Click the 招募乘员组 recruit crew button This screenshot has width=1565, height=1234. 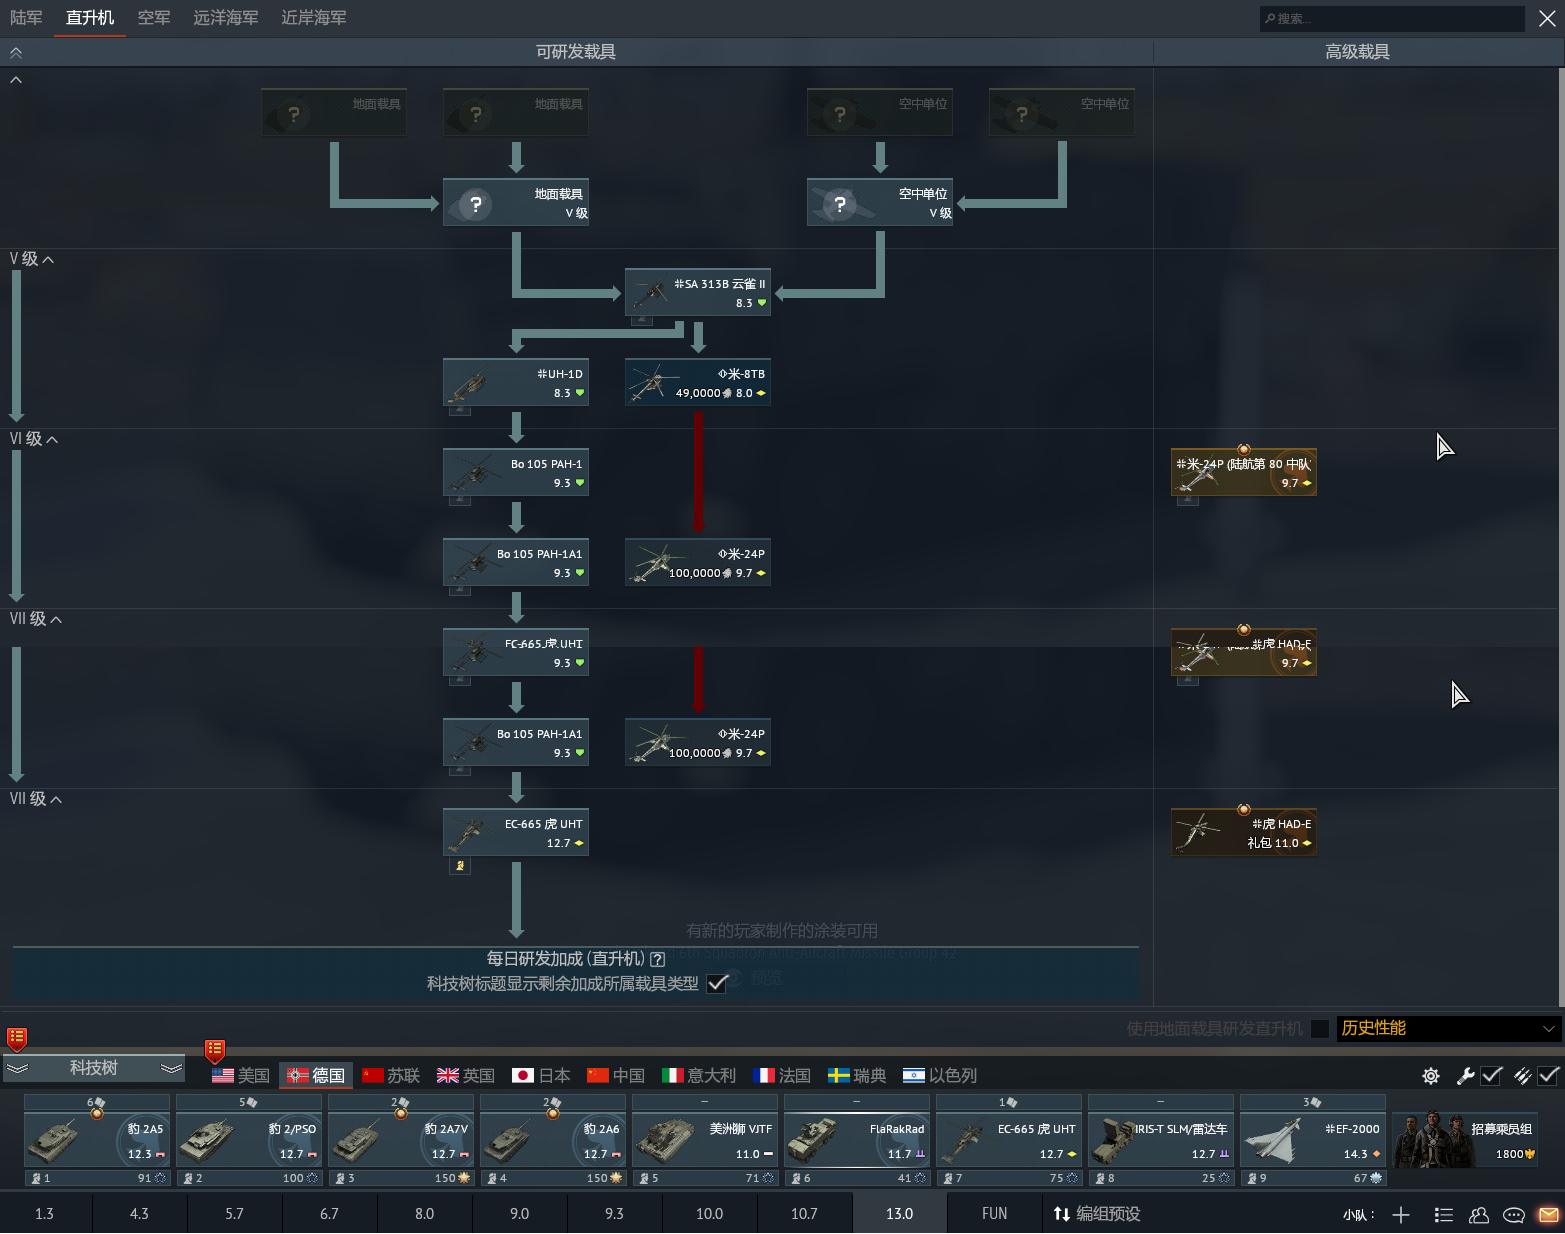1464,1140
